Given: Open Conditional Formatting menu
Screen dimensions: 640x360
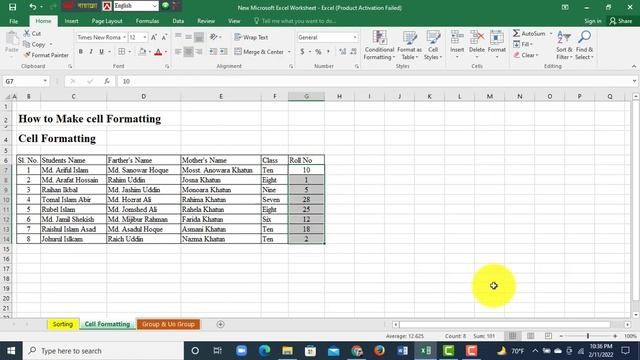Looking at the screenshot, I should click(x=379, y=45).
